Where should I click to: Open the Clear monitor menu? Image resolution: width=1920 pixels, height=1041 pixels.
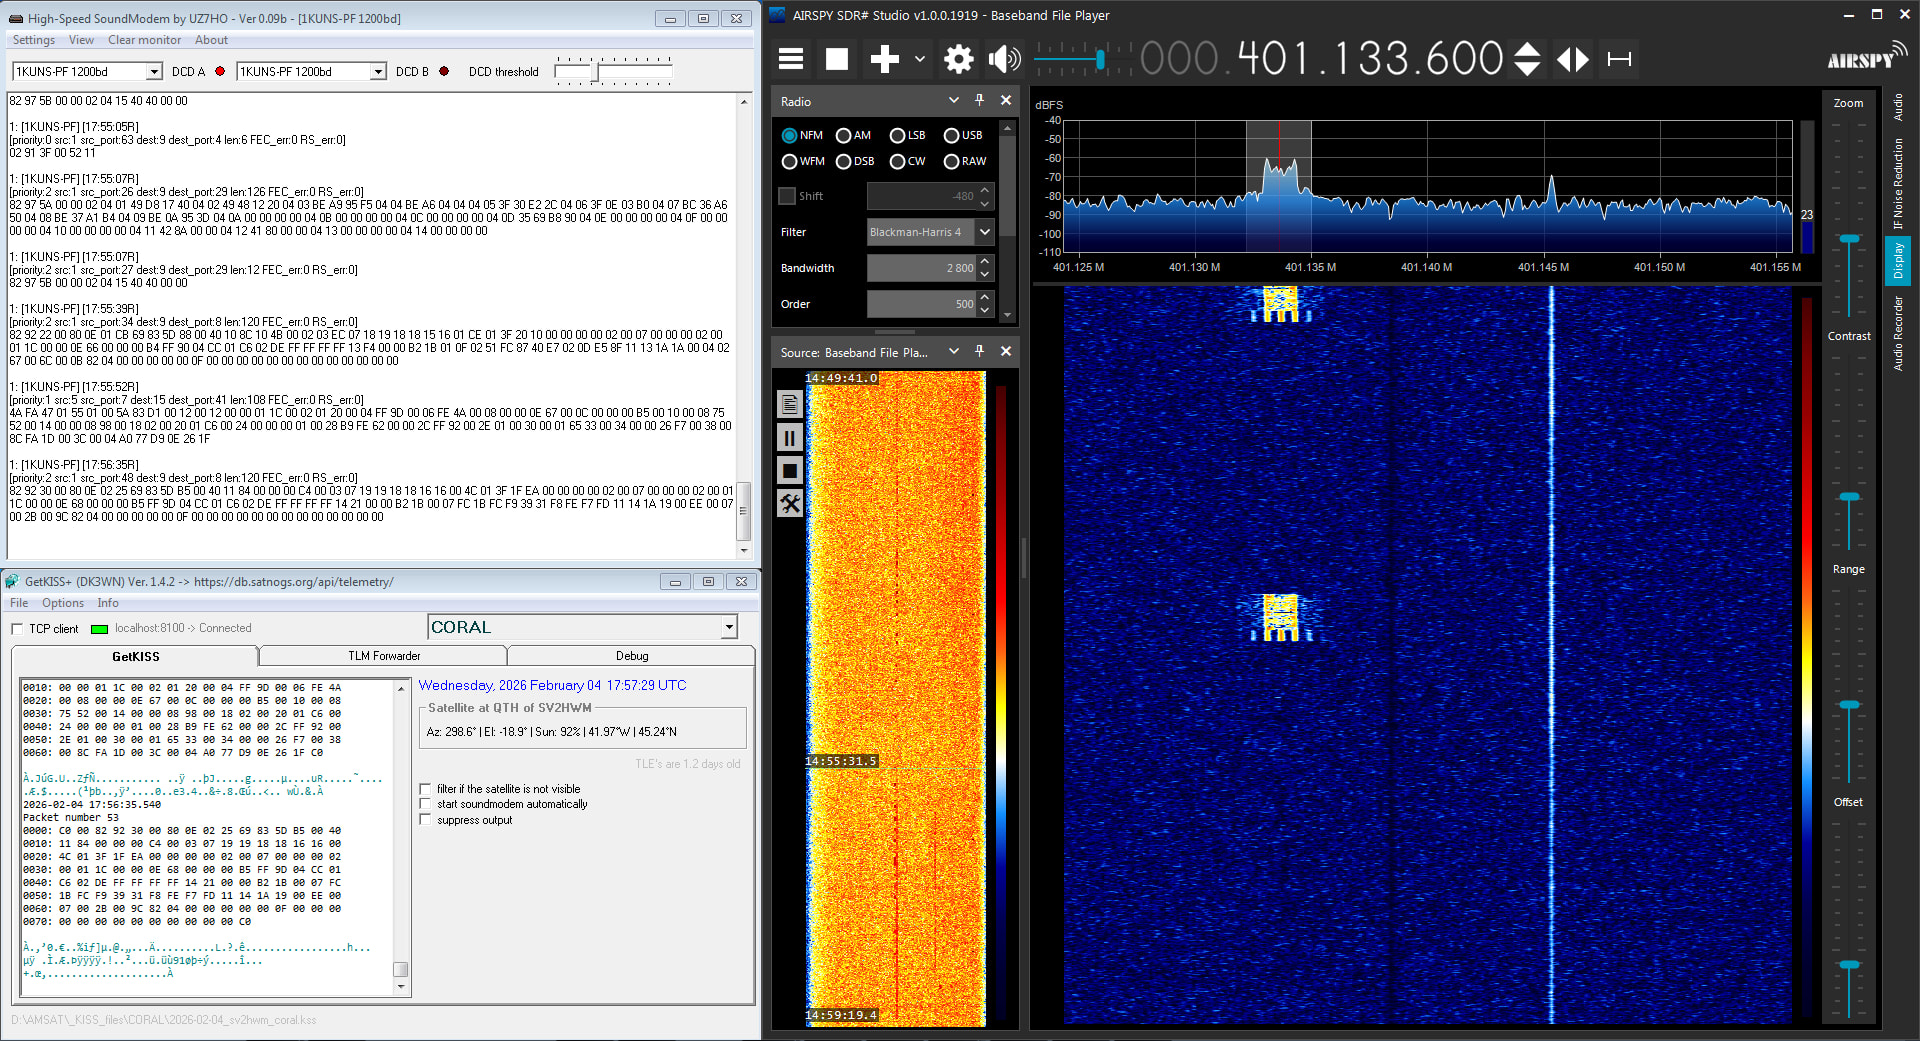pos(144,40)
